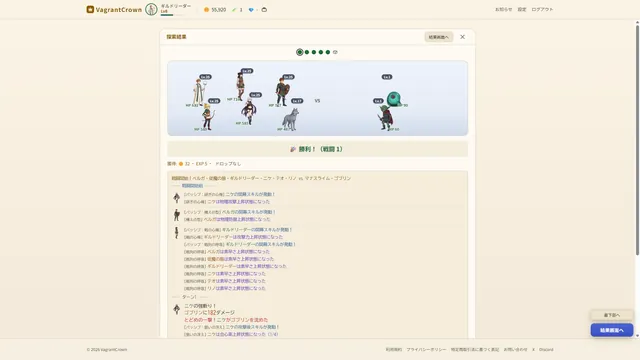Click the party popper icon in the victory banner

point(293,149)
